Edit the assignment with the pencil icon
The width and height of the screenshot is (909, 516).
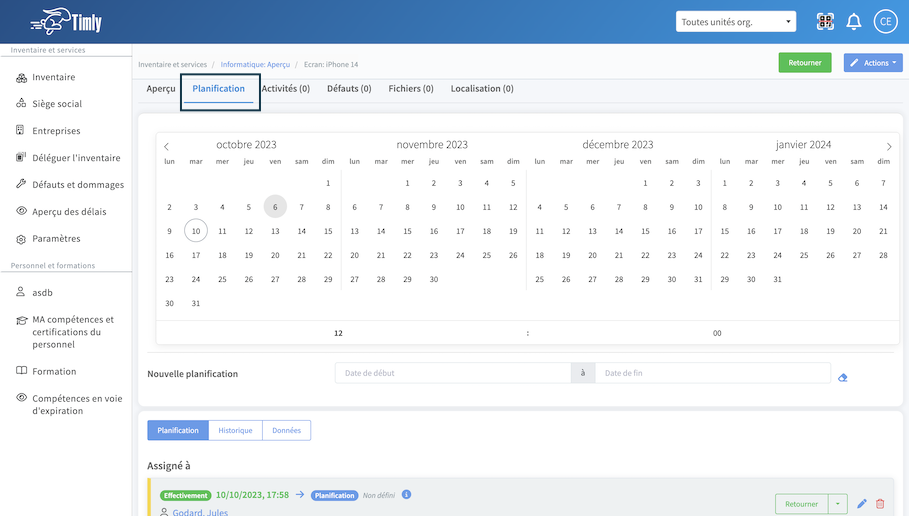point(862,504)
